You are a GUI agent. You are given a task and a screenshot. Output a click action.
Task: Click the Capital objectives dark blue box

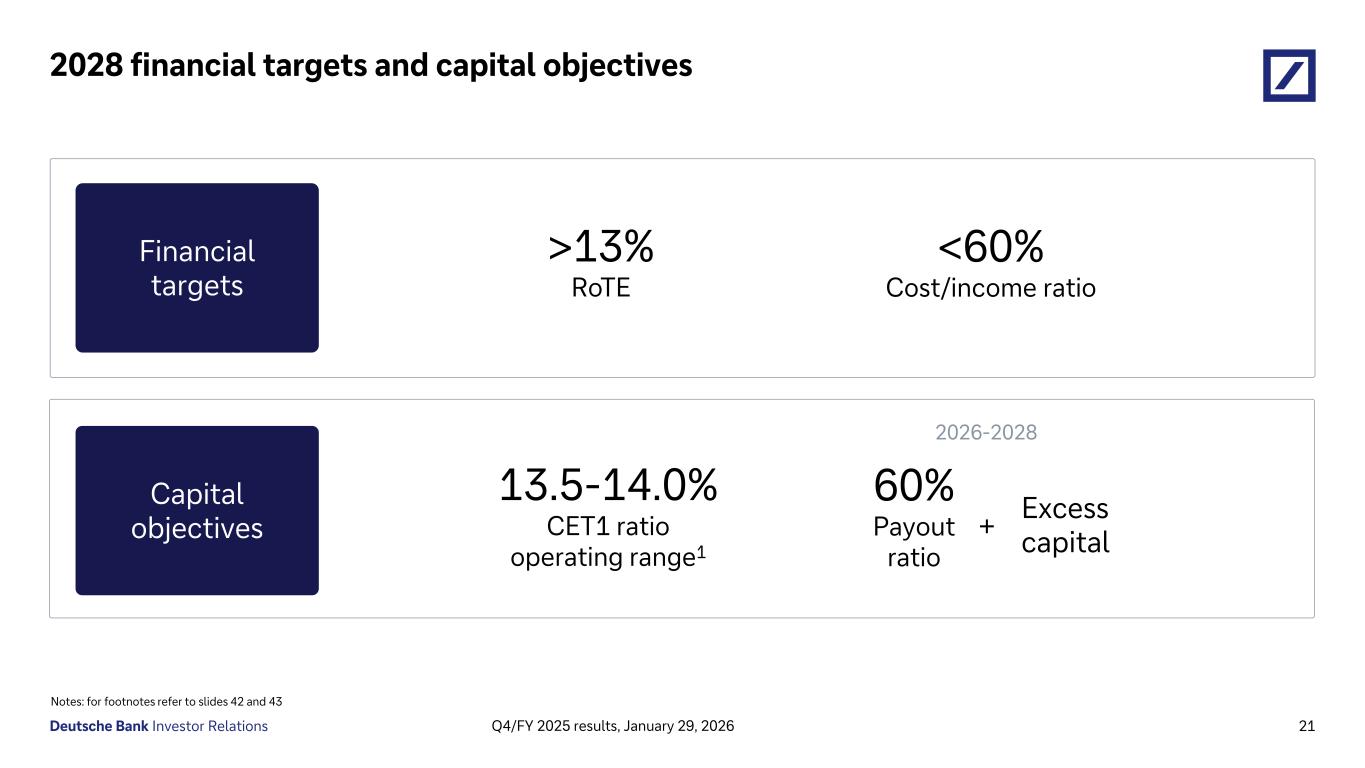pos(197,511)
